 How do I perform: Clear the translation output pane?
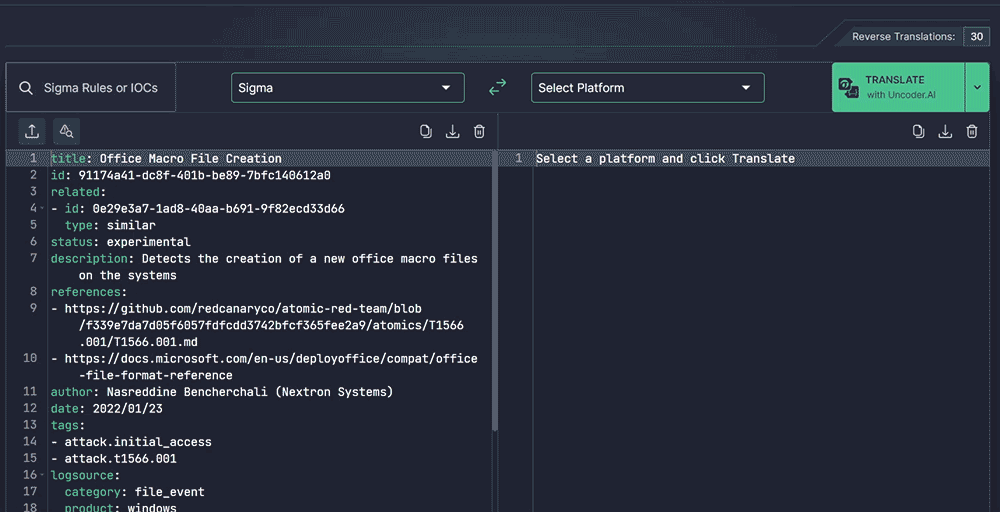972,131
